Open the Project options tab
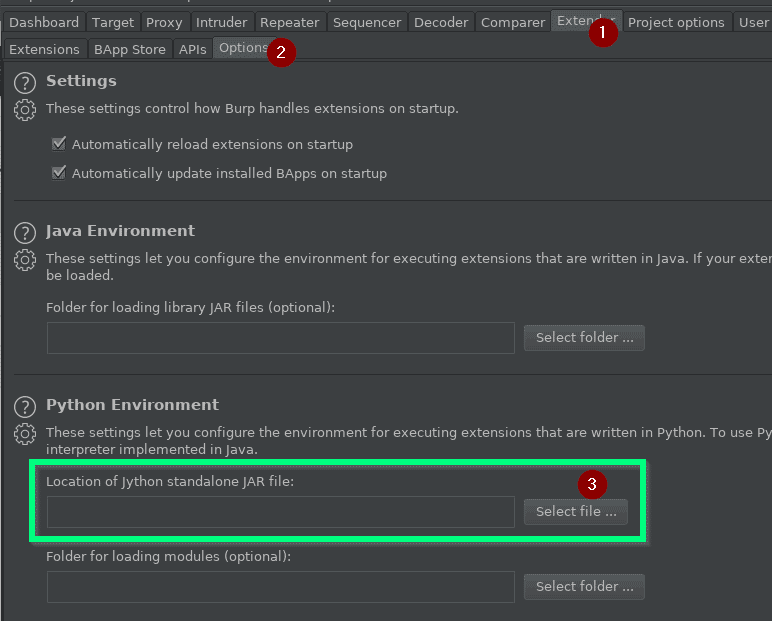 676,22
